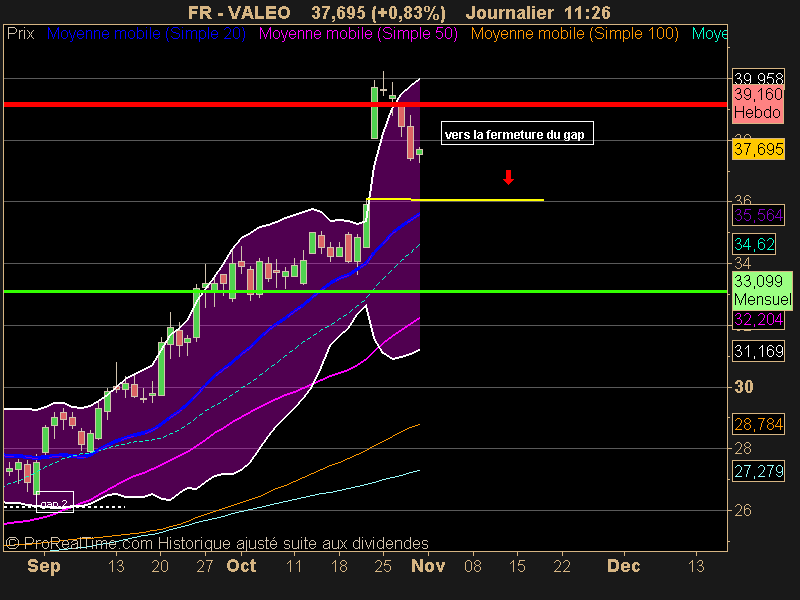This screenshot has height=600, width=800.
Task: Click the "Nov" month label on the time axis
Action: pyautogui.click(x=428, y=566)
